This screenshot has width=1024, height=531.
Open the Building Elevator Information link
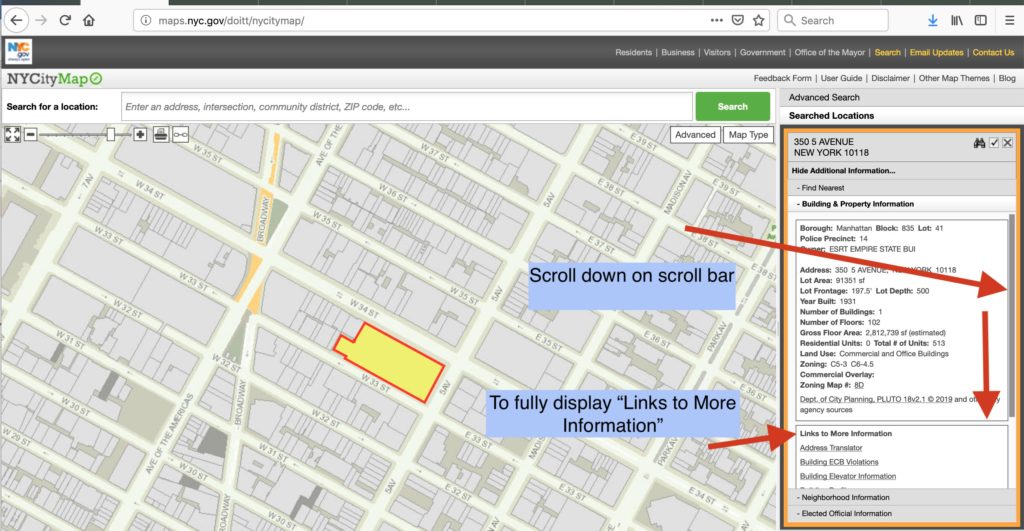(x=848, y=477)
